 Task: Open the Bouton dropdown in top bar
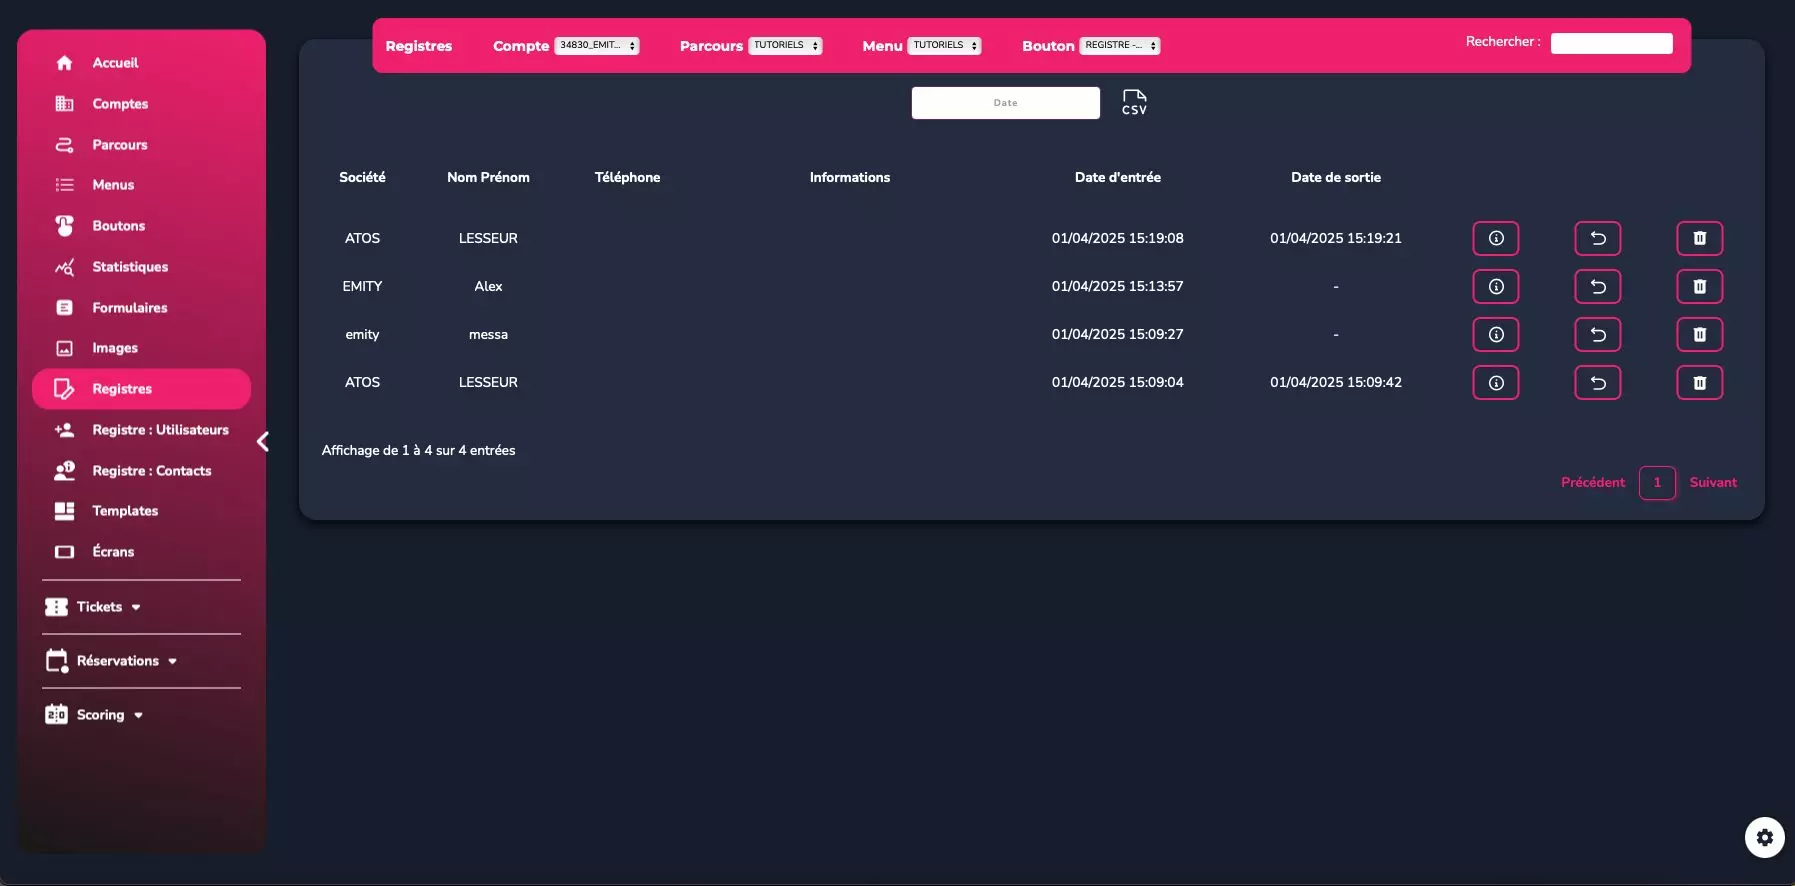click(1120, 45)
